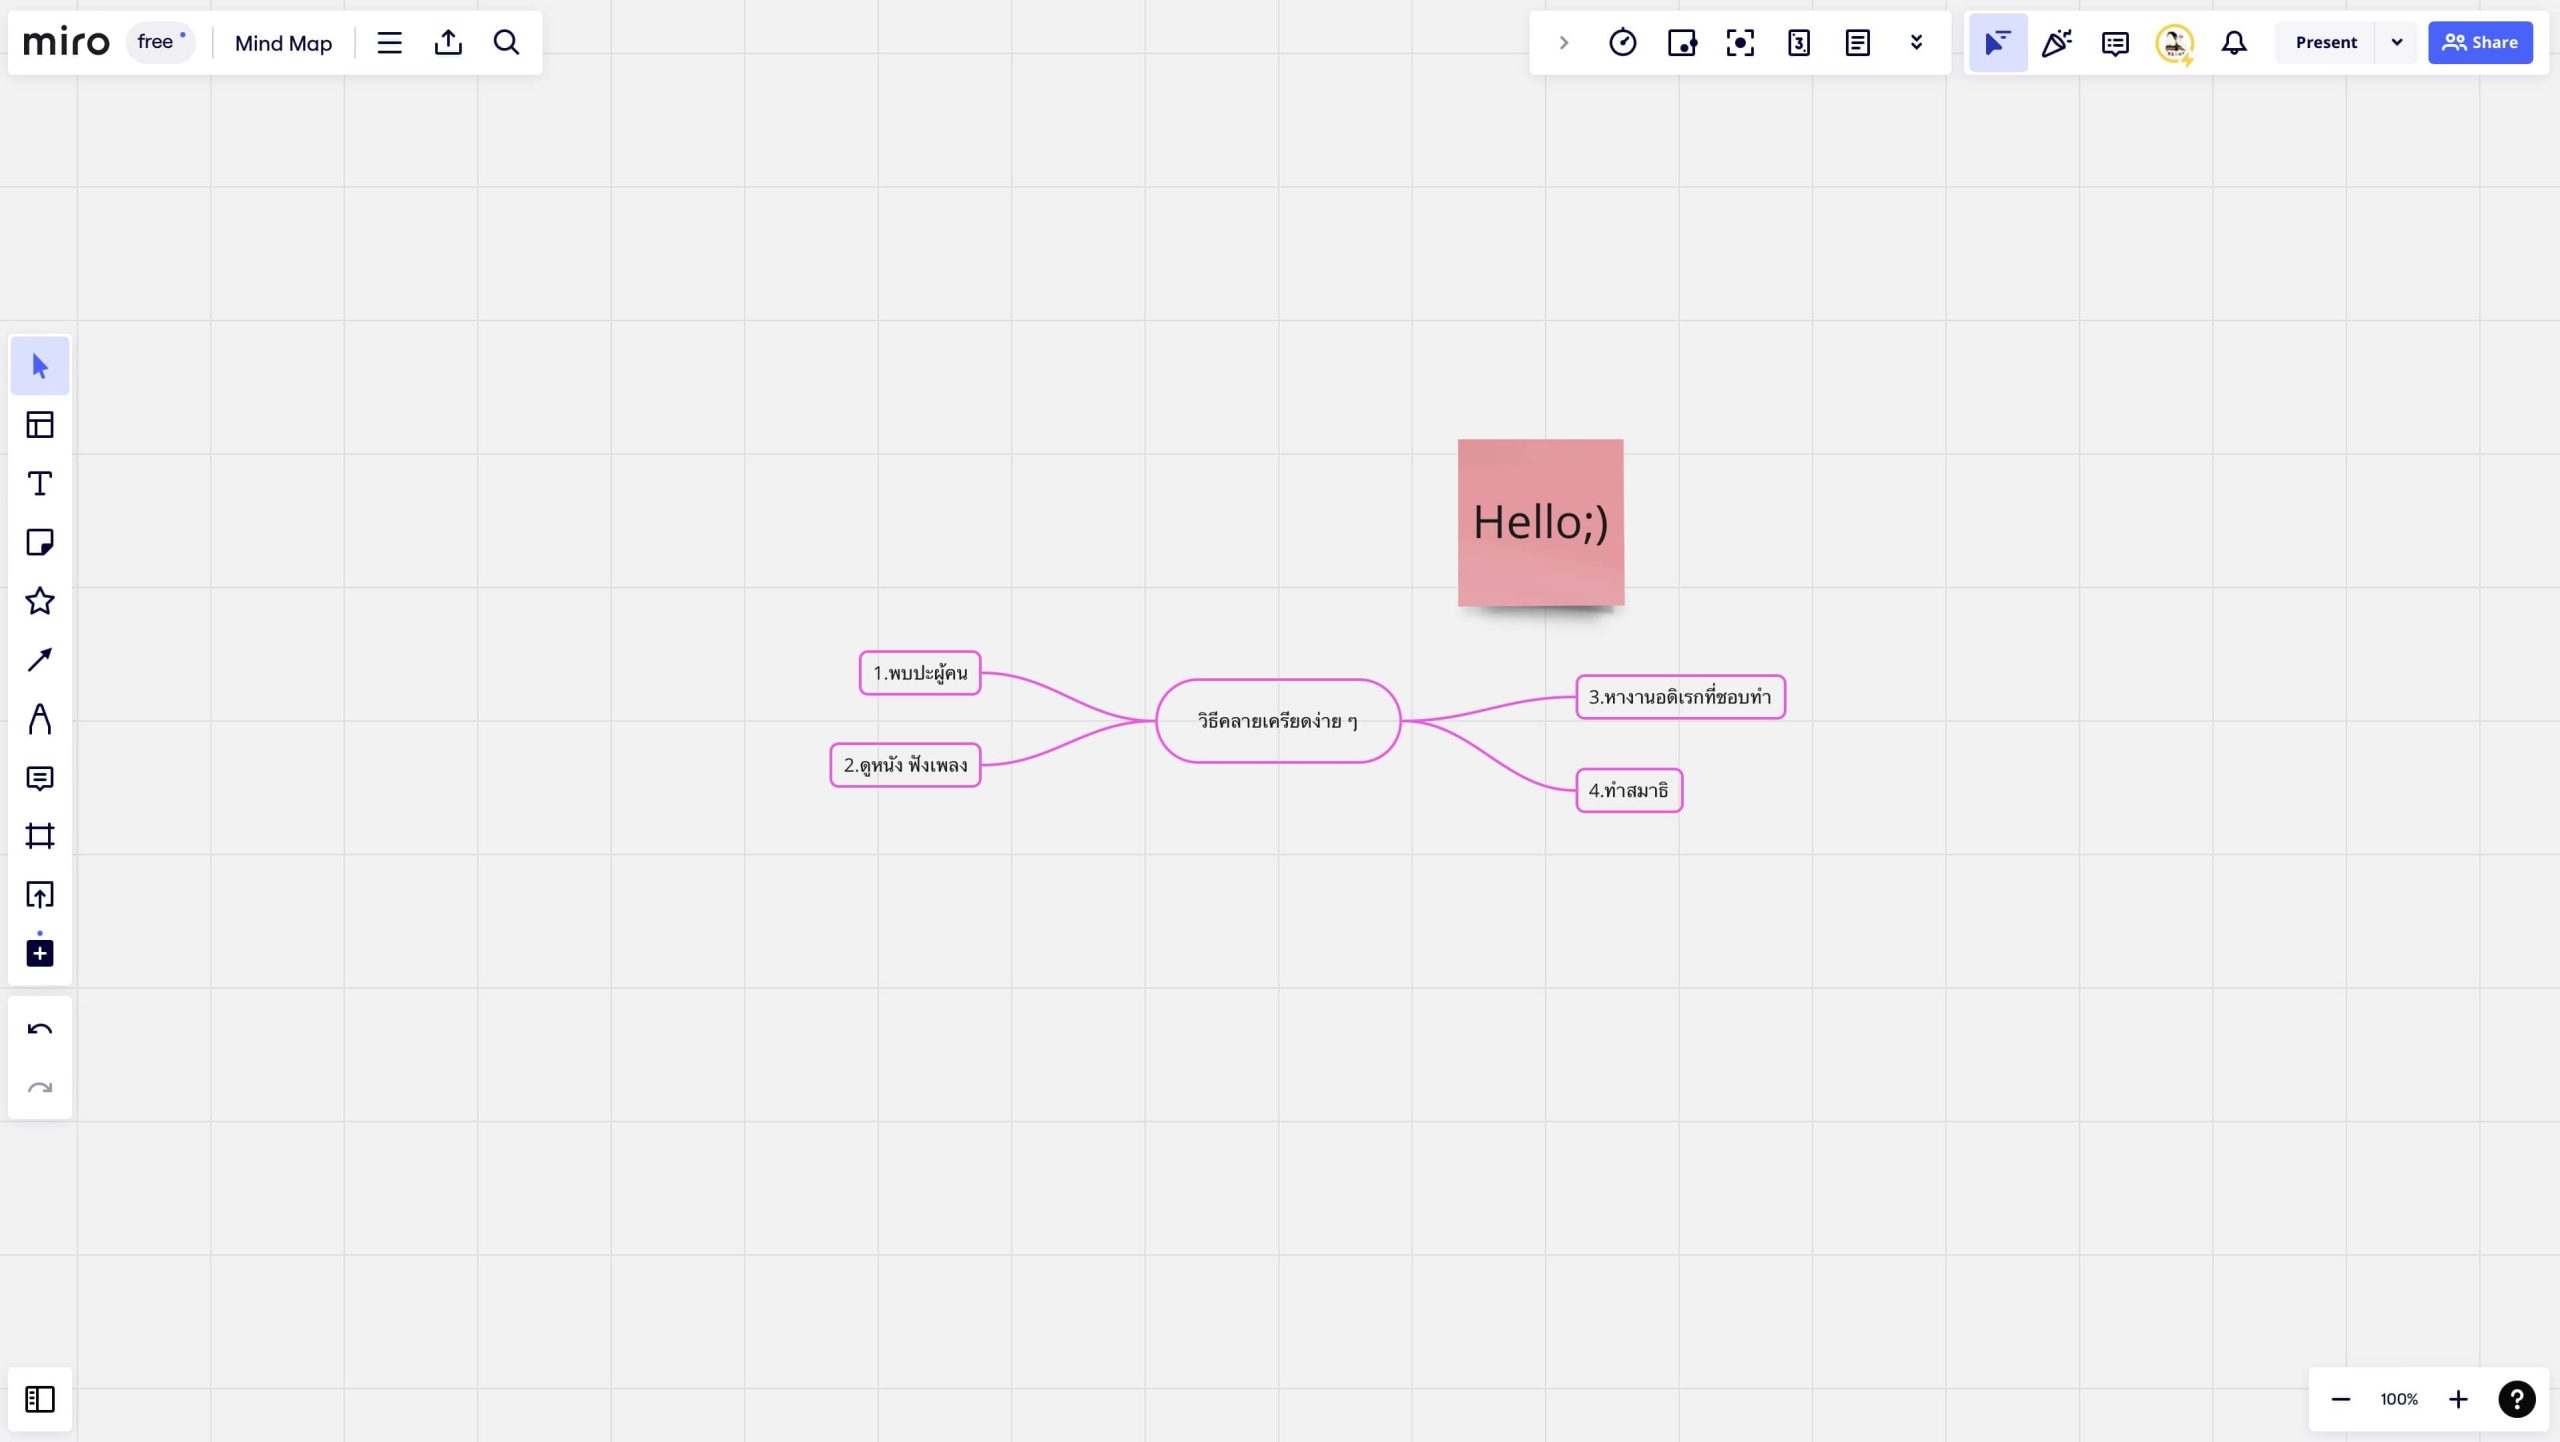Select the pen drawing tool

40,719
